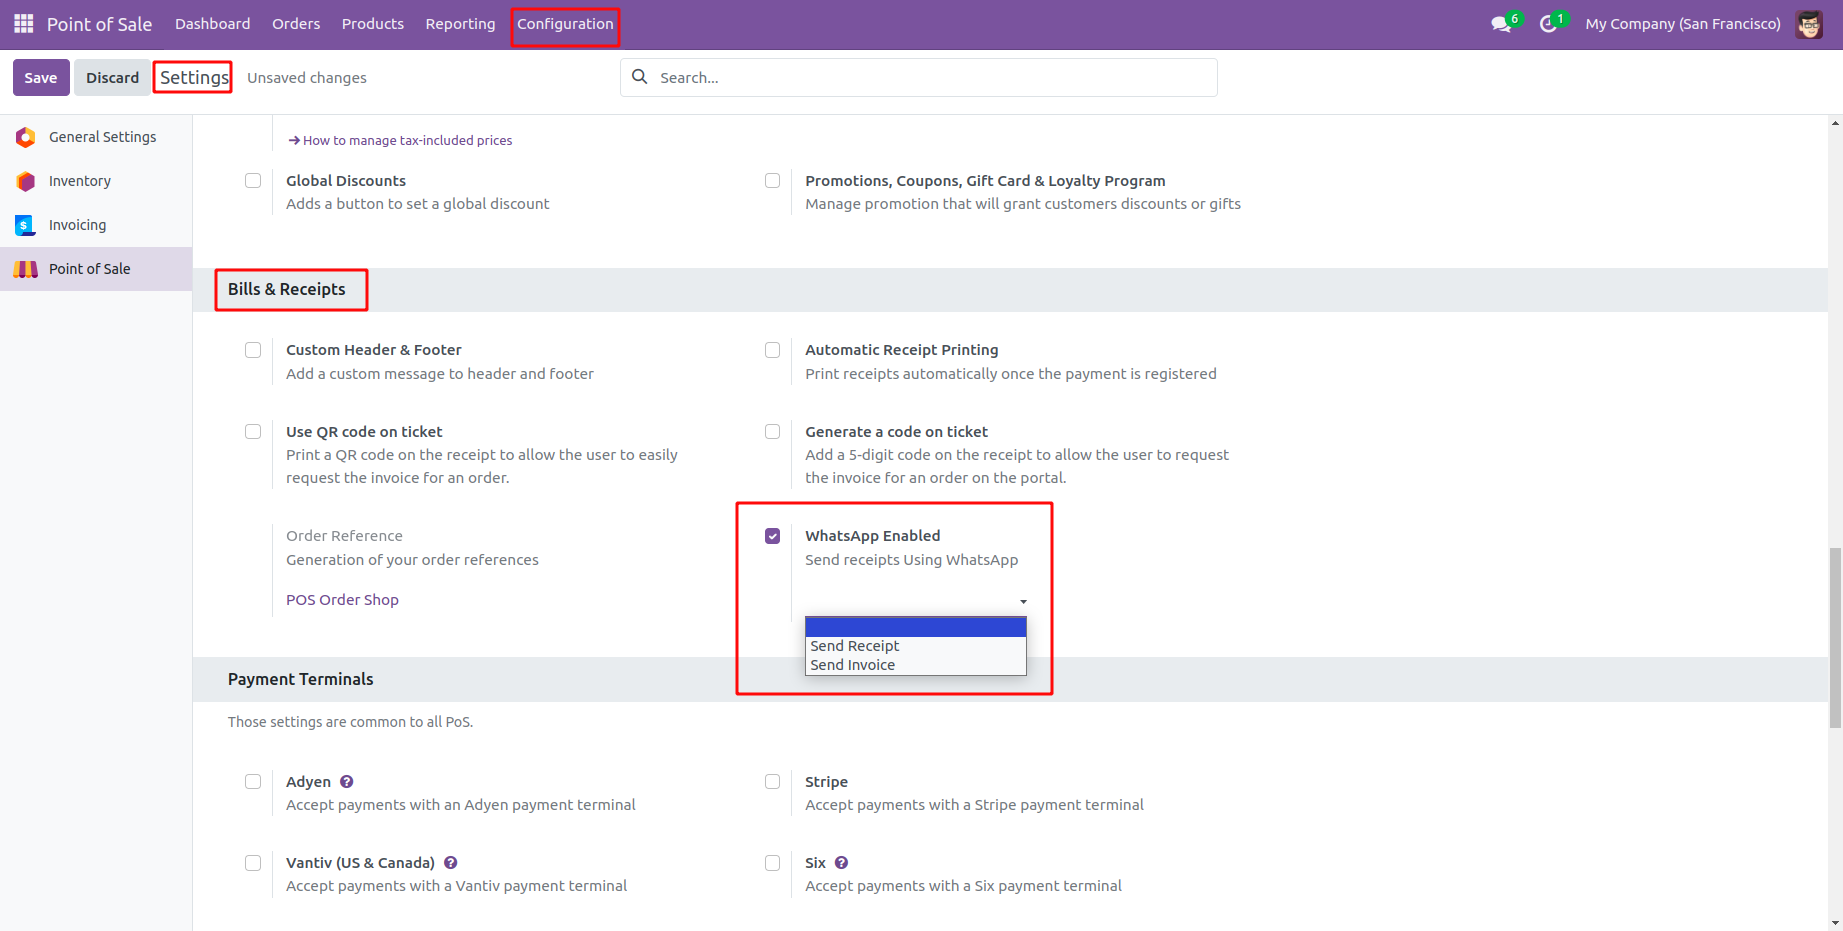Enable the Stripe payment terminal checkbox
This screenshot has width=1843, height=931.
pyautogui.click(x=773, y=782)
